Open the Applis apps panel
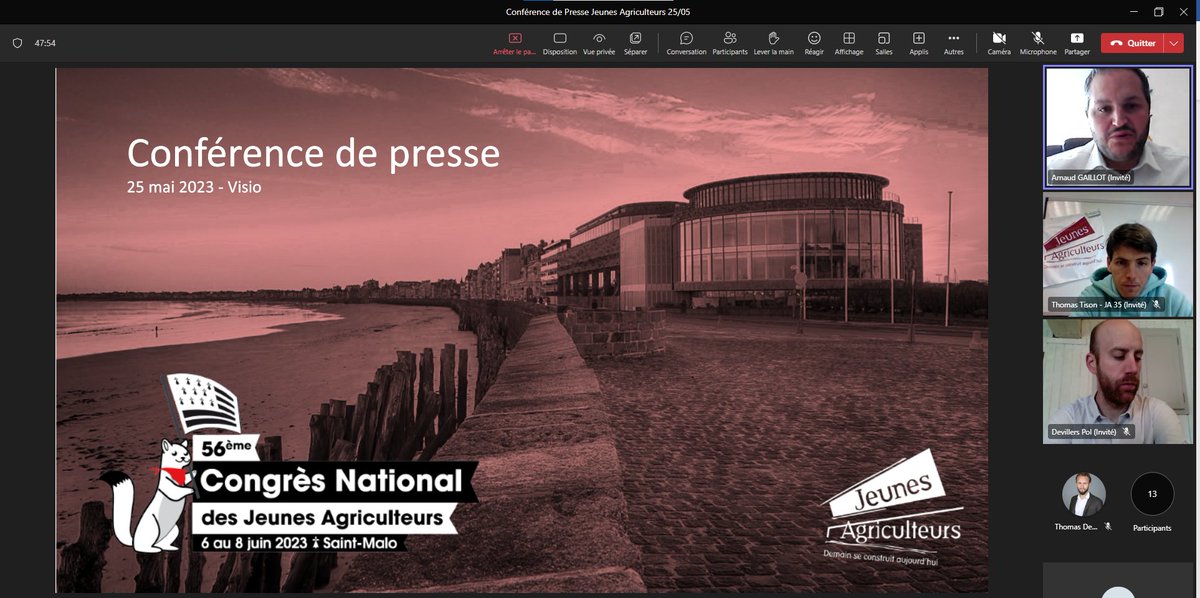Viewport: 1200px width, 598px height. pos(917,42)
